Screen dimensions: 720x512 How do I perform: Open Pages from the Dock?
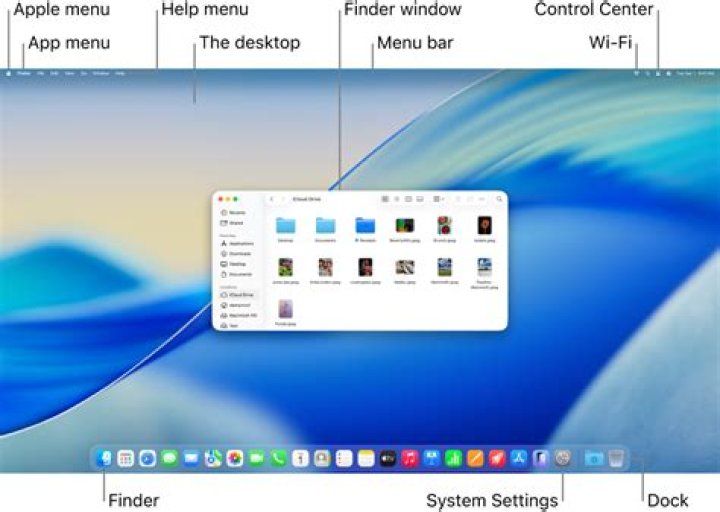475,458
